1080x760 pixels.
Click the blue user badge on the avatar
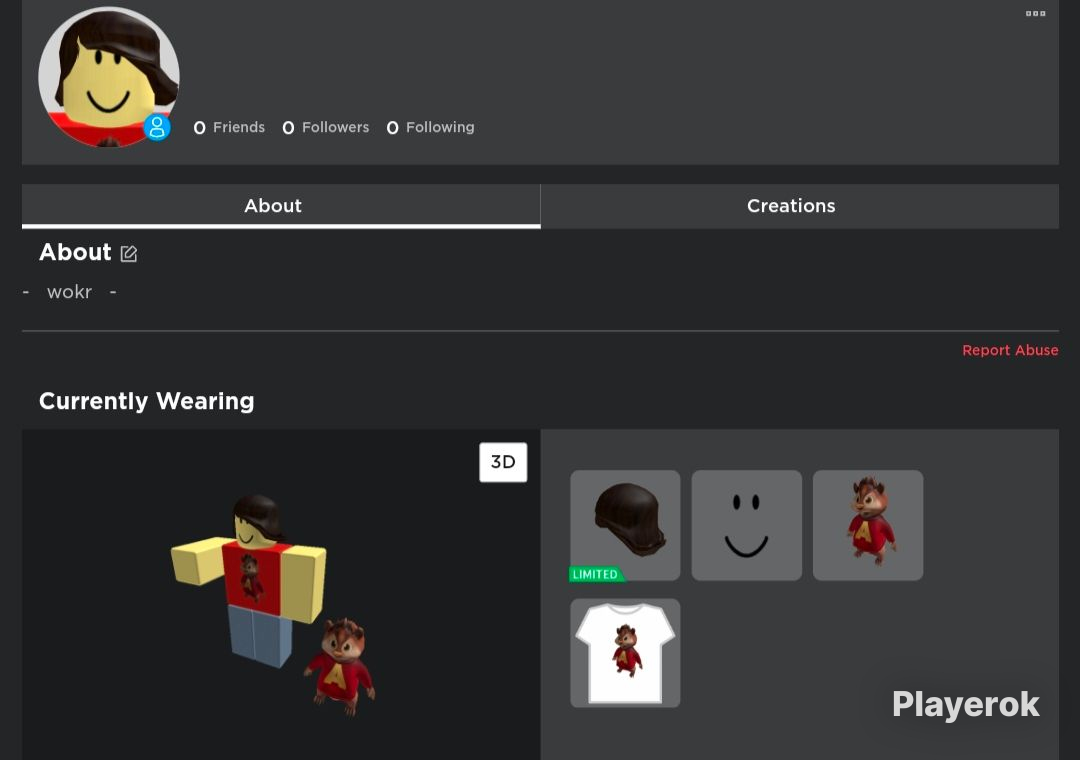(157, 127)
